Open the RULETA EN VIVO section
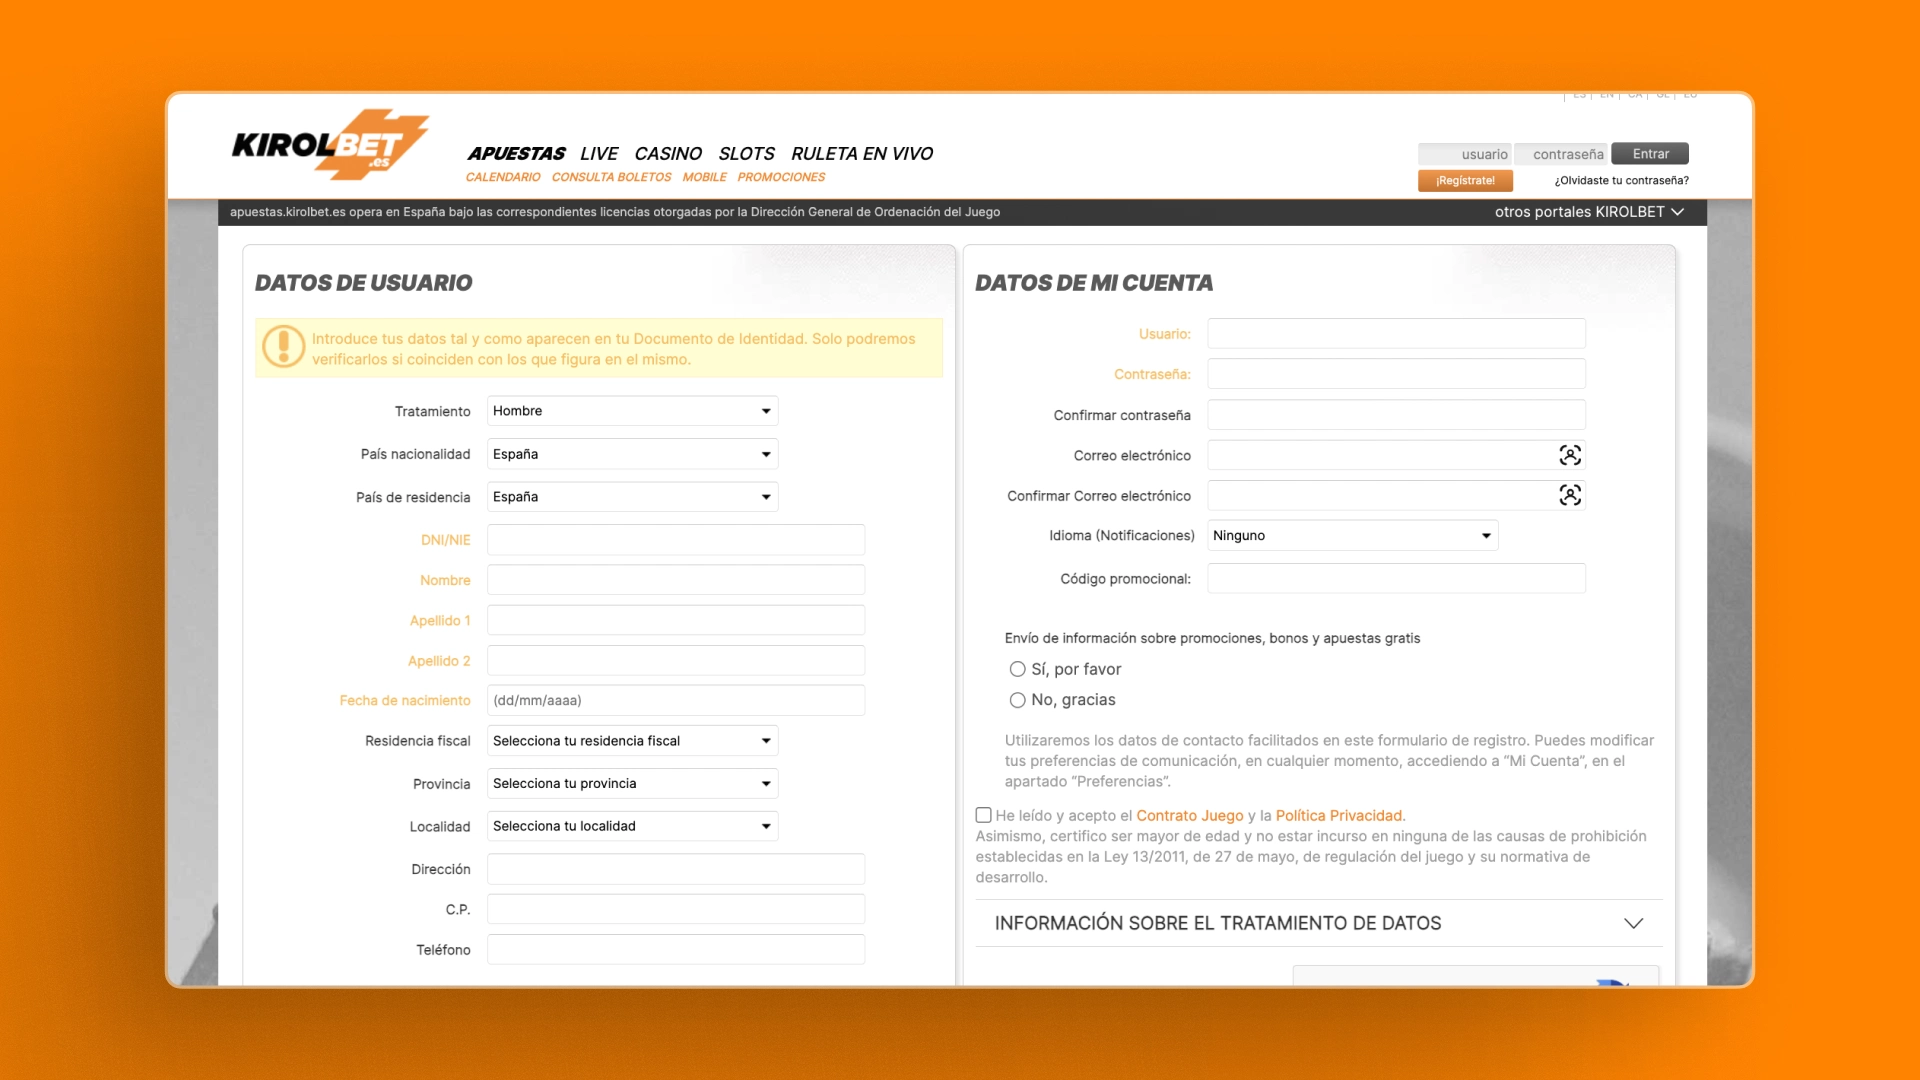Viewport: 1920px width, 1080px height. click(x=862, y=153)
